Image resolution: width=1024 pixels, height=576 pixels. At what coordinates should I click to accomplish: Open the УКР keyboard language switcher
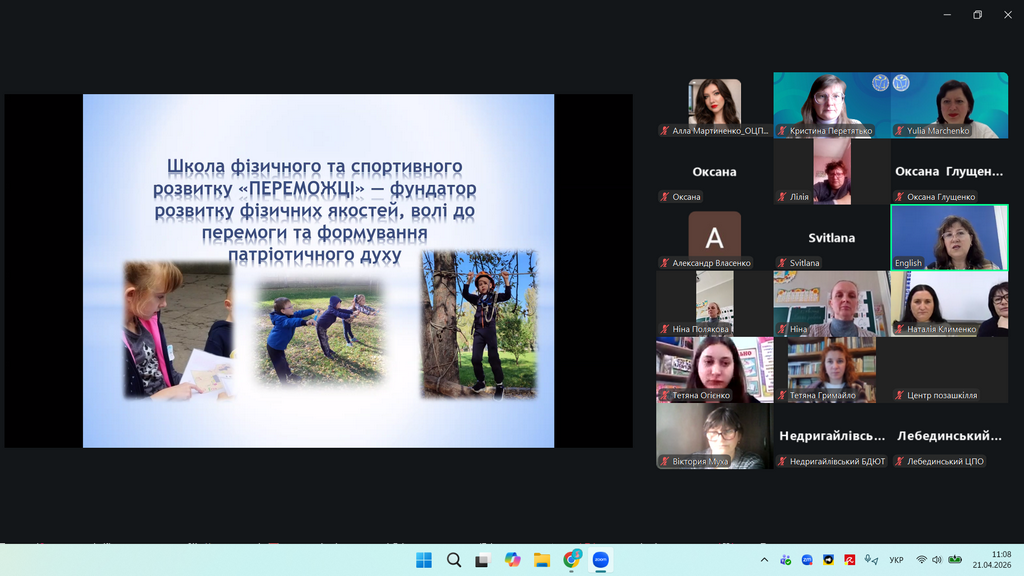coord(897,560)
